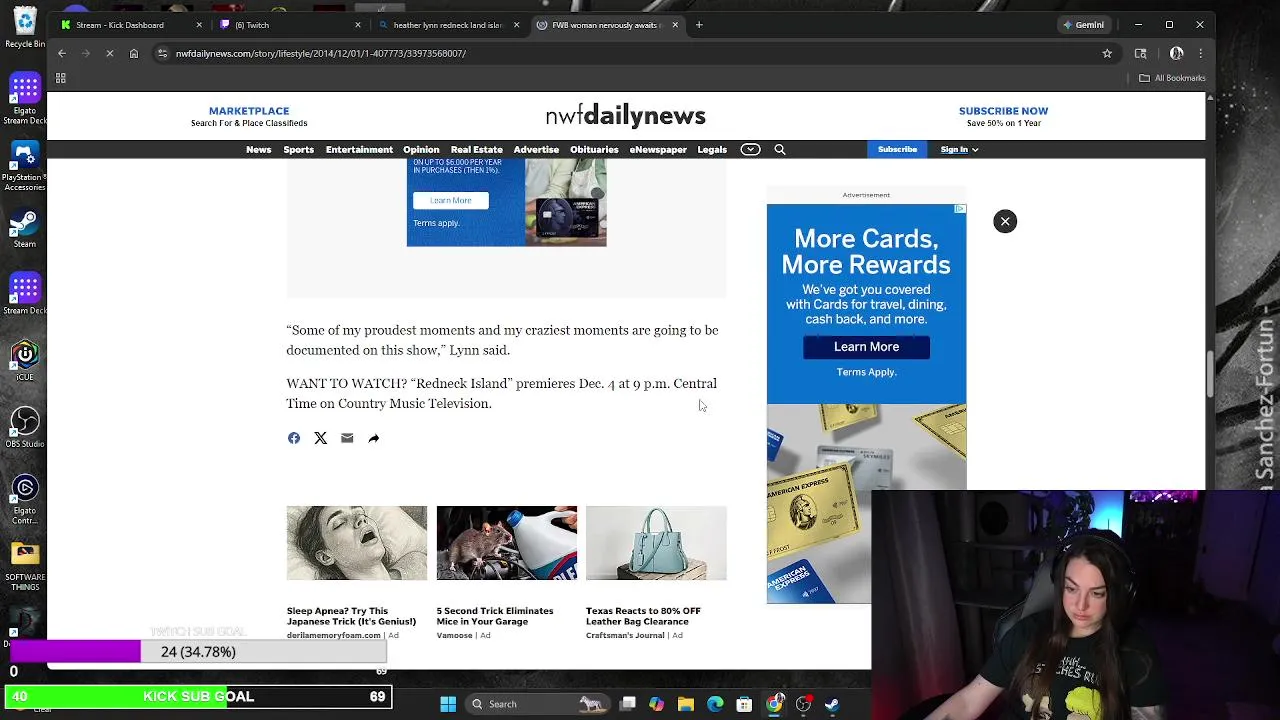Click 5 Second Trick Eliminates Mice headline
The image size is (1280, 720).
pos(494,616)
